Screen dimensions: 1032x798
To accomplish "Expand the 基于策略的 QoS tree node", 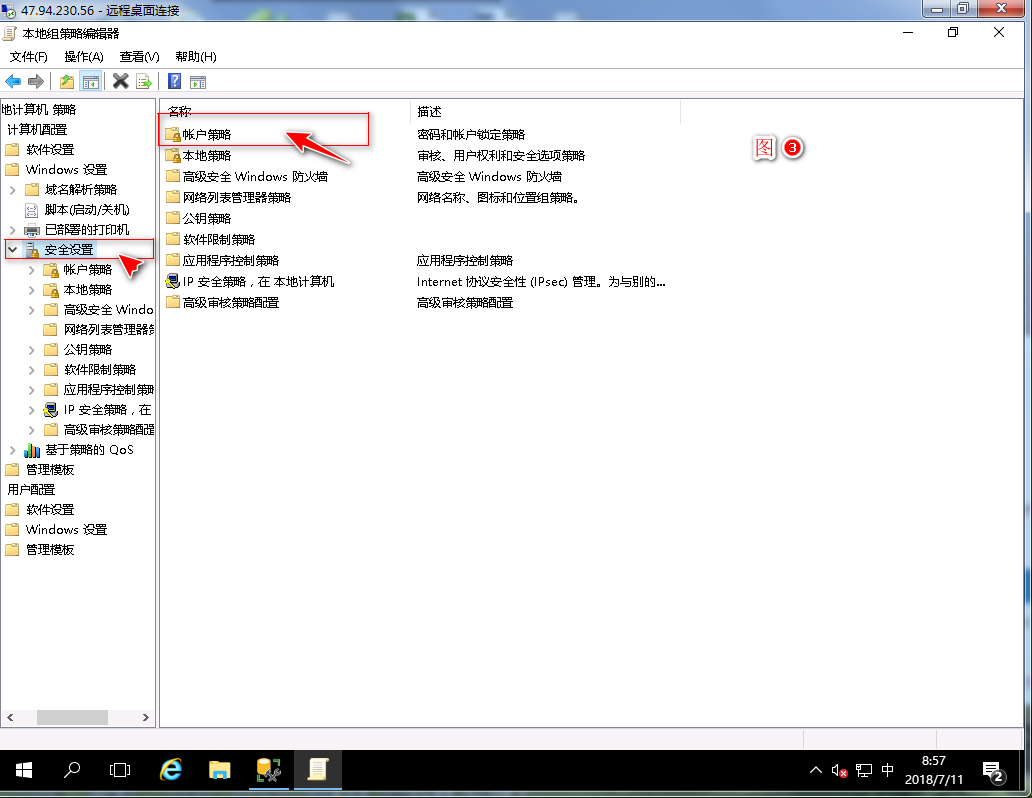I will pyautogui.click(x=12, y=450).
